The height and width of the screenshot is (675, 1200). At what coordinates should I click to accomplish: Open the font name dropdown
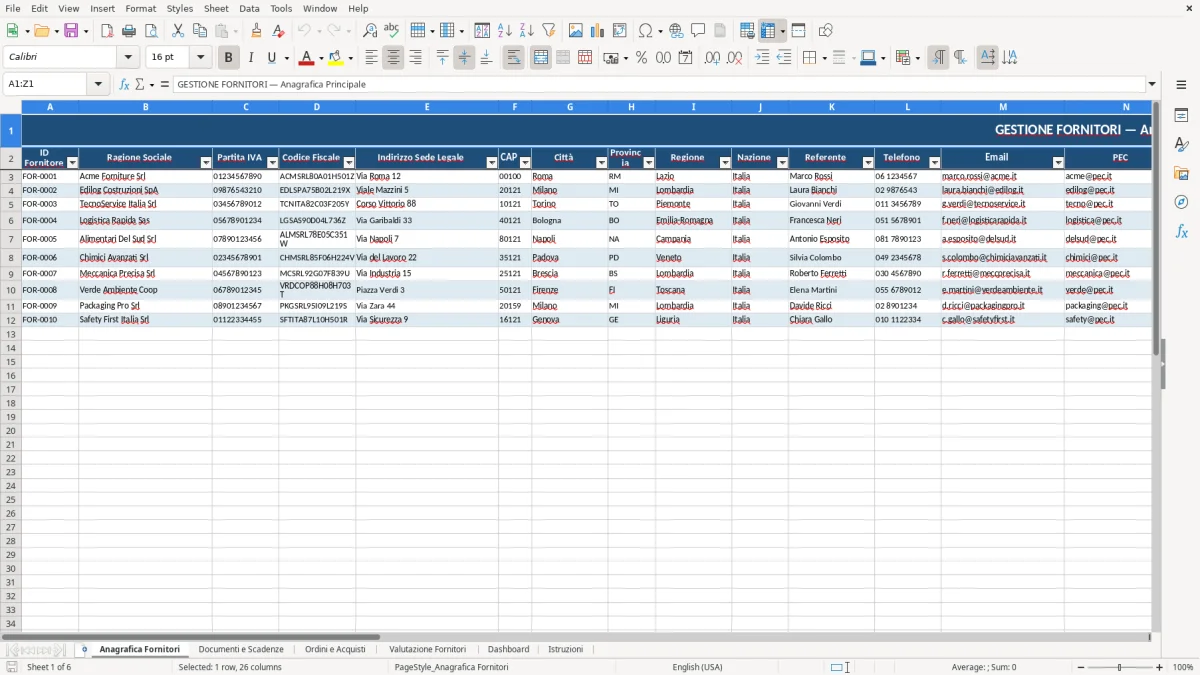(128, 58)
